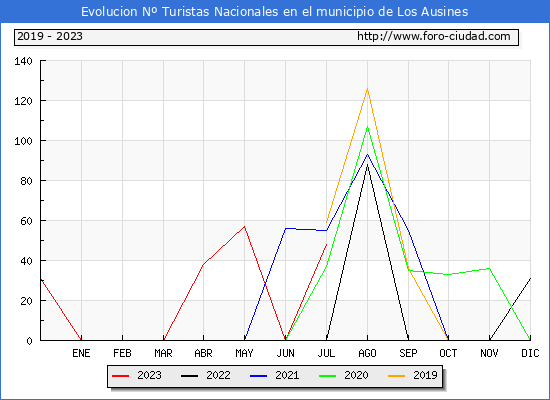The height and width of the screenshot is (400, 550).
Task: Click the blue 2021 legend color swatch
Action: tap(259, 376)
